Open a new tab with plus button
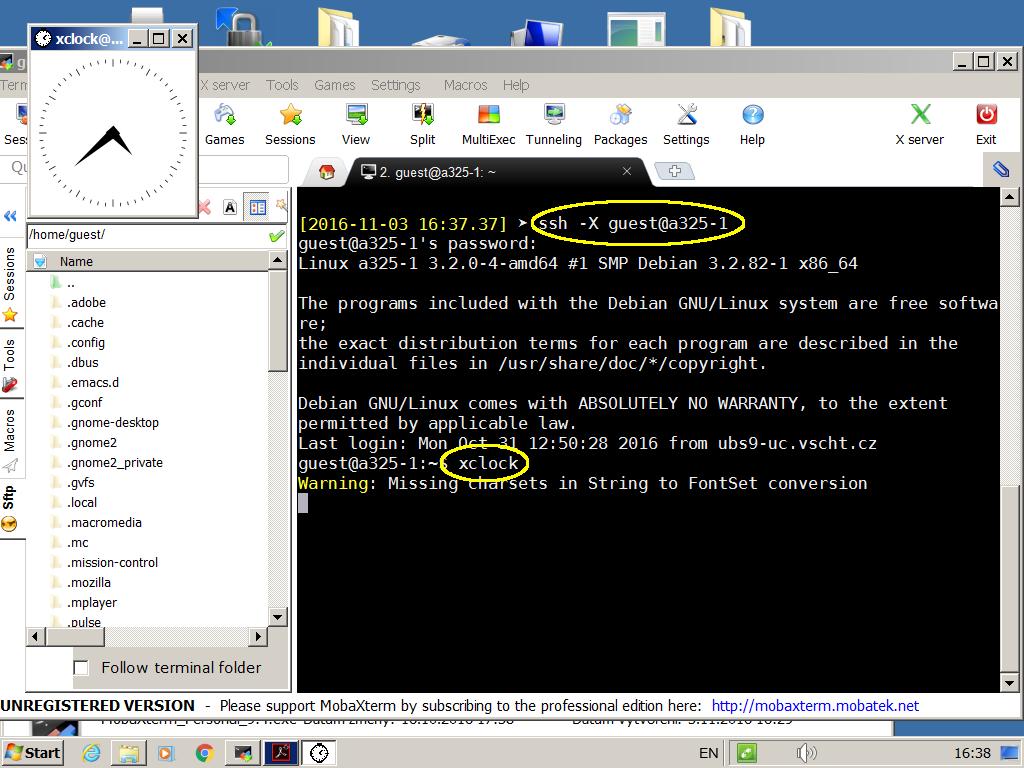Viewport: 1024px width, 768px height. pos(675,171)
